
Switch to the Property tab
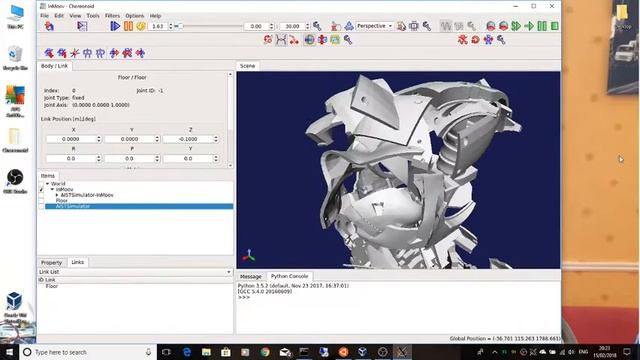tap(51, 262)
